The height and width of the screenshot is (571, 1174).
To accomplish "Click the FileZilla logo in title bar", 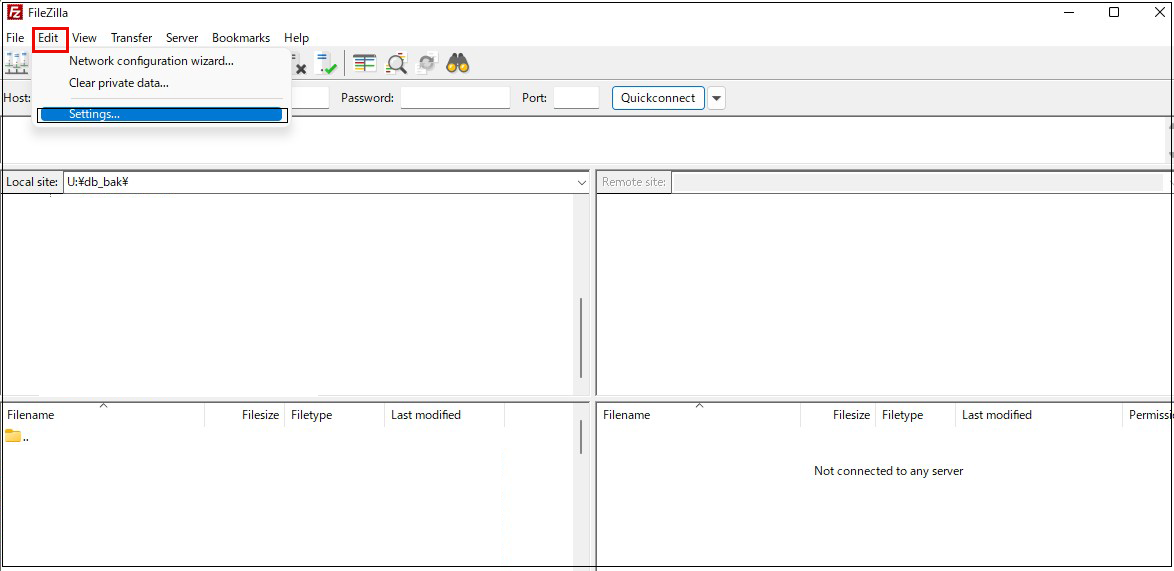I will 14,12.
